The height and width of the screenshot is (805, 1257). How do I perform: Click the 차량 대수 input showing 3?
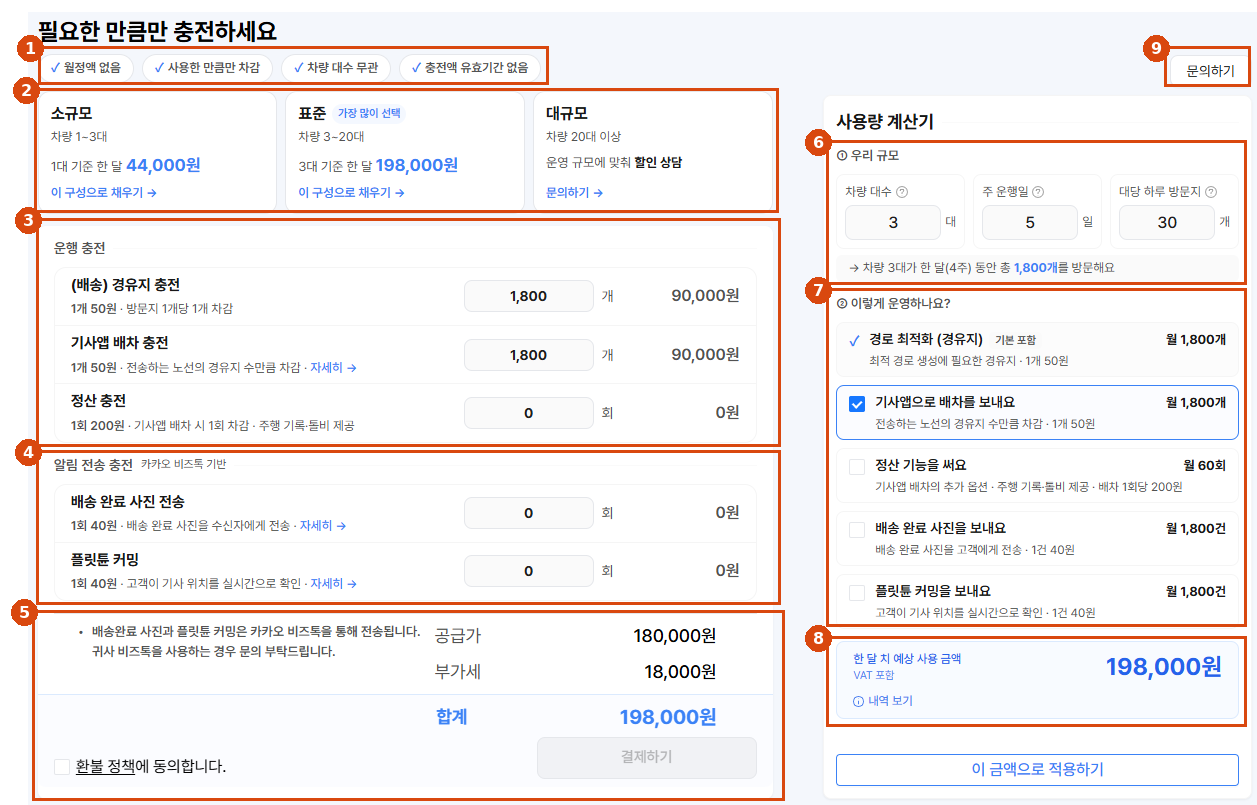(893, 222)
